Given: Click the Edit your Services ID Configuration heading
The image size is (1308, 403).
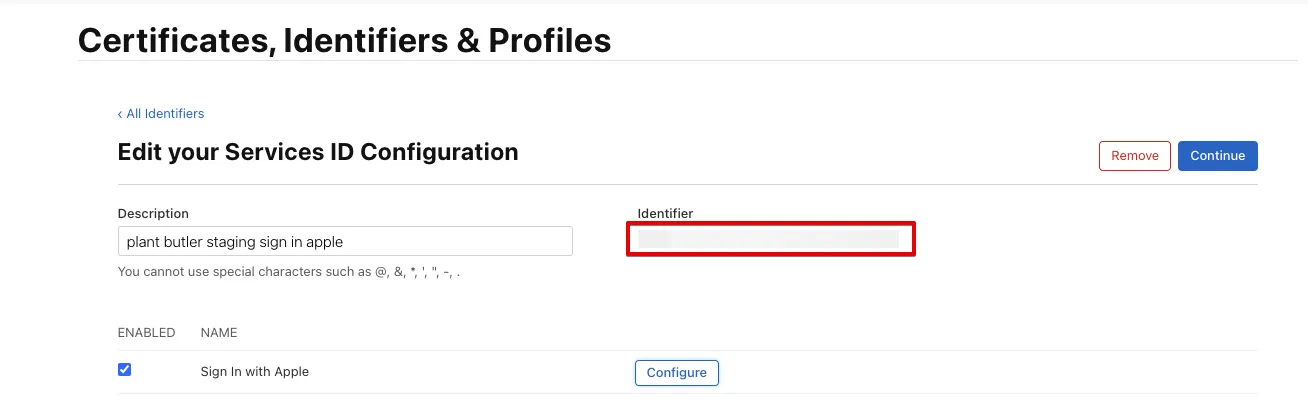Looking at the screenshot, I should pyautogui.click(x=318, y=152).
